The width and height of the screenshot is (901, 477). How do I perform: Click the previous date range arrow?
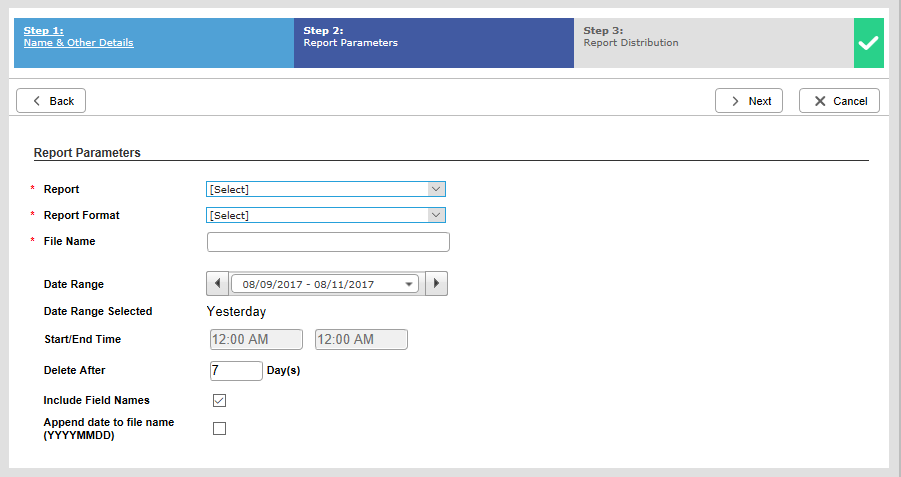point(217,283)
